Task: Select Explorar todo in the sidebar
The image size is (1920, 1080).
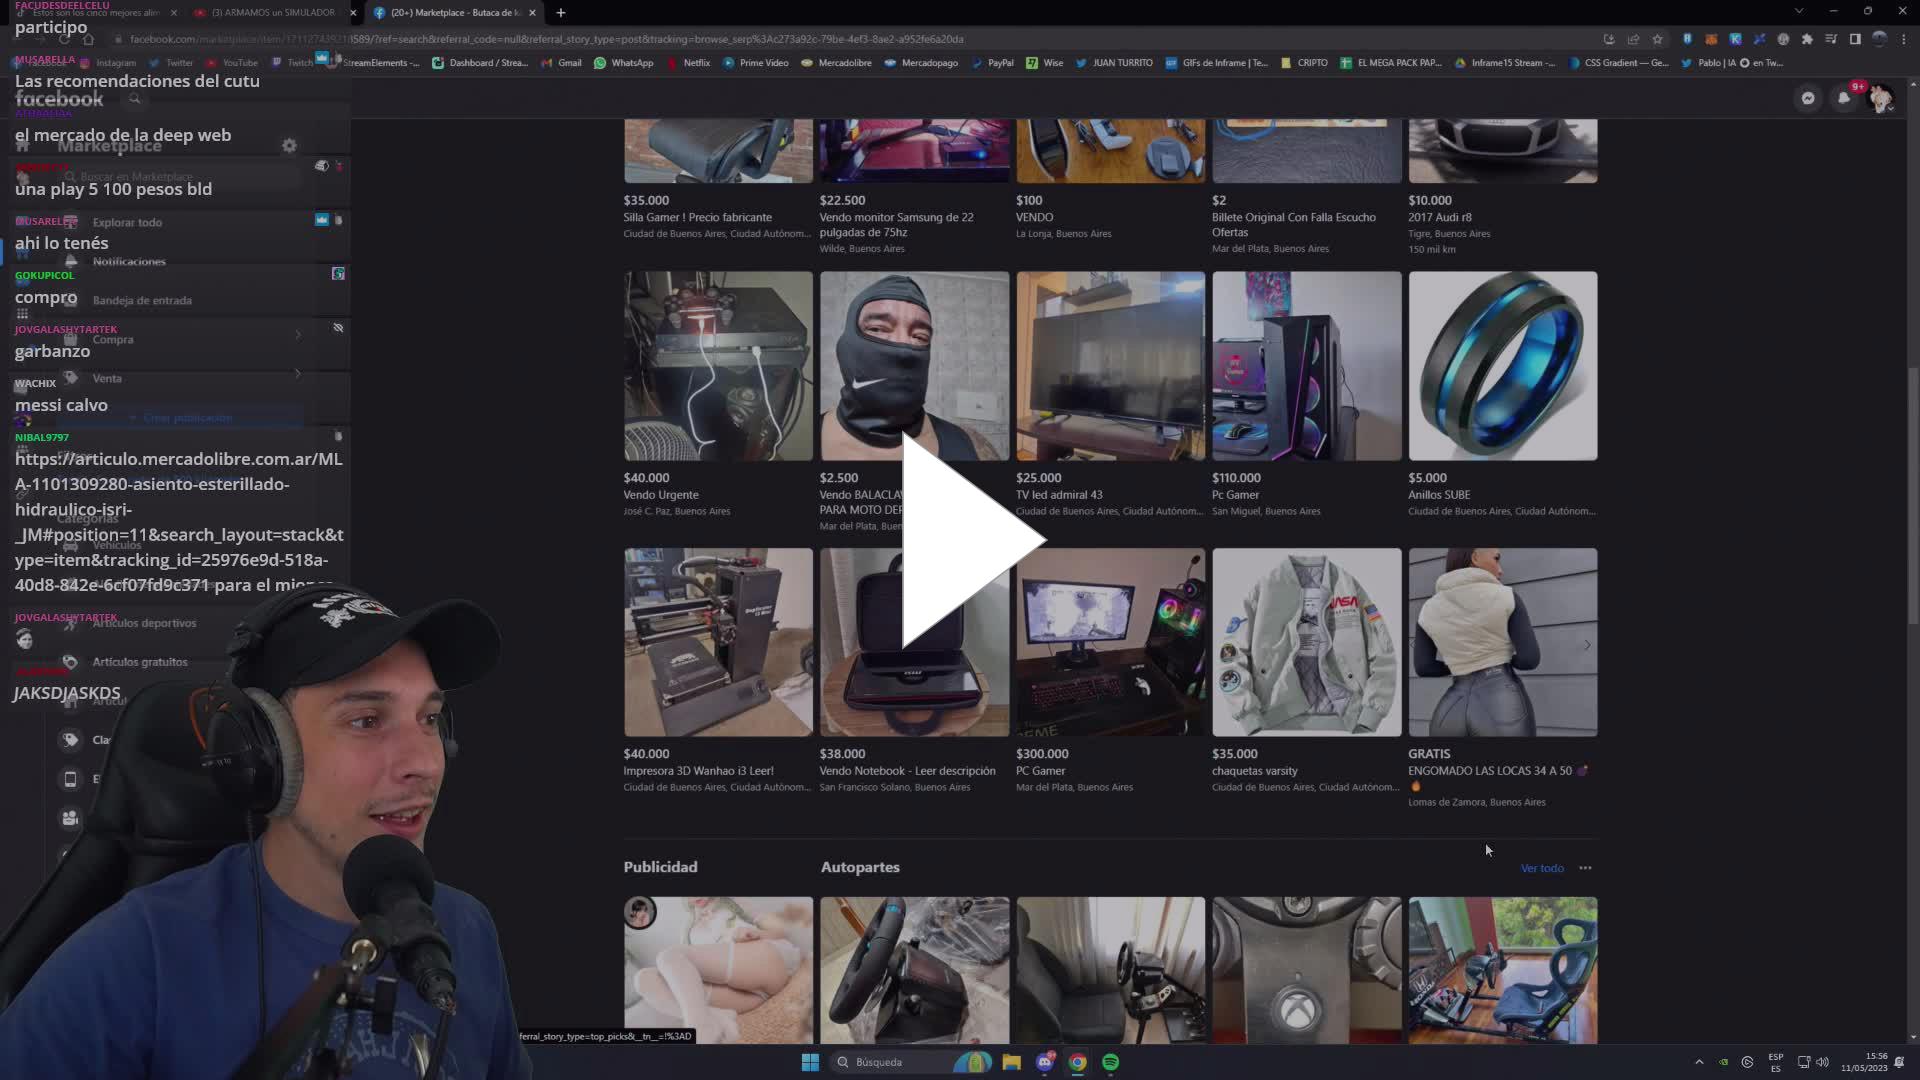Action: [127, 222]
